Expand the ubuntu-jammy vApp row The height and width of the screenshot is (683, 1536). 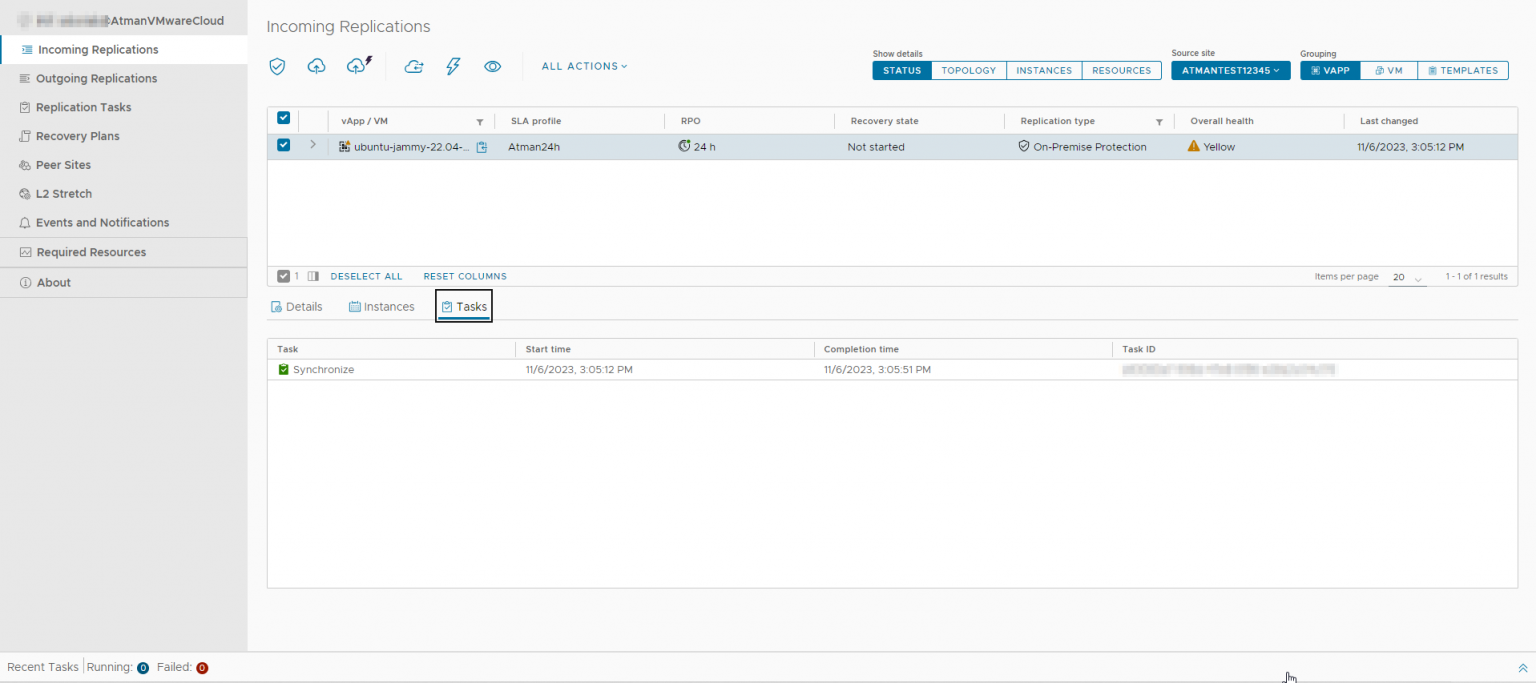pos(312,145)
